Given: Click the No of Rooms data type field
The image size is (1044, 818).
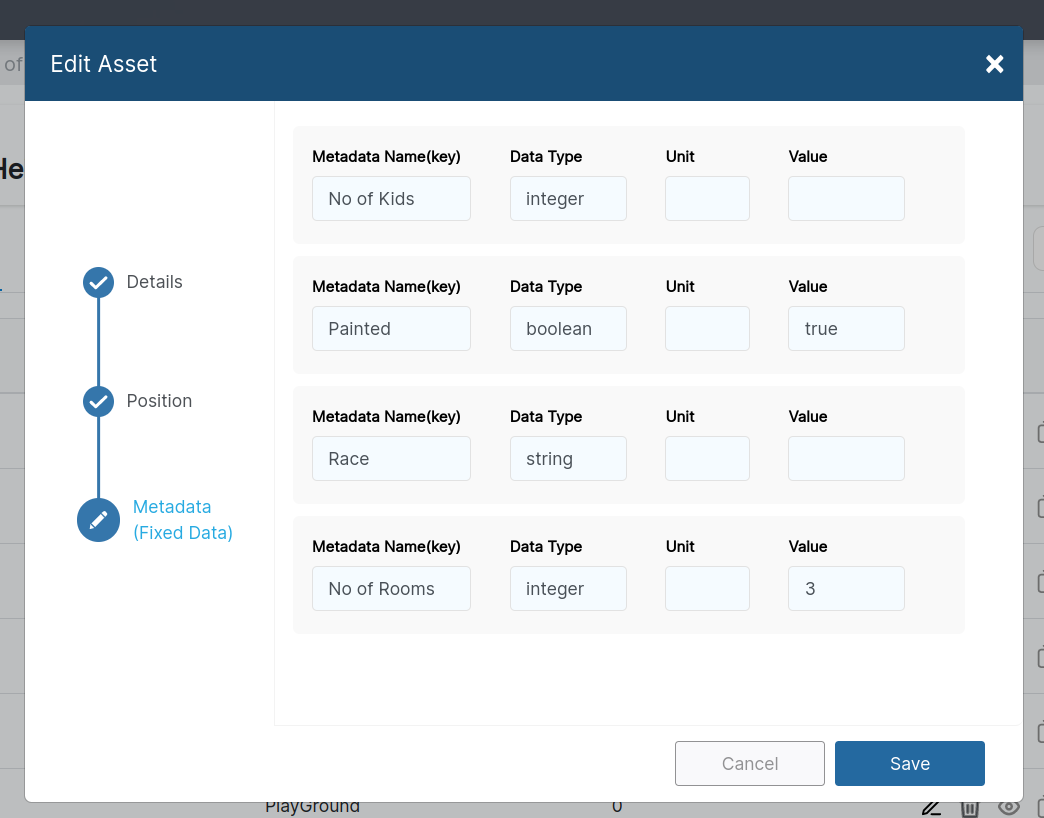Looking at the screenshot, I should click(x=568, y=588).
